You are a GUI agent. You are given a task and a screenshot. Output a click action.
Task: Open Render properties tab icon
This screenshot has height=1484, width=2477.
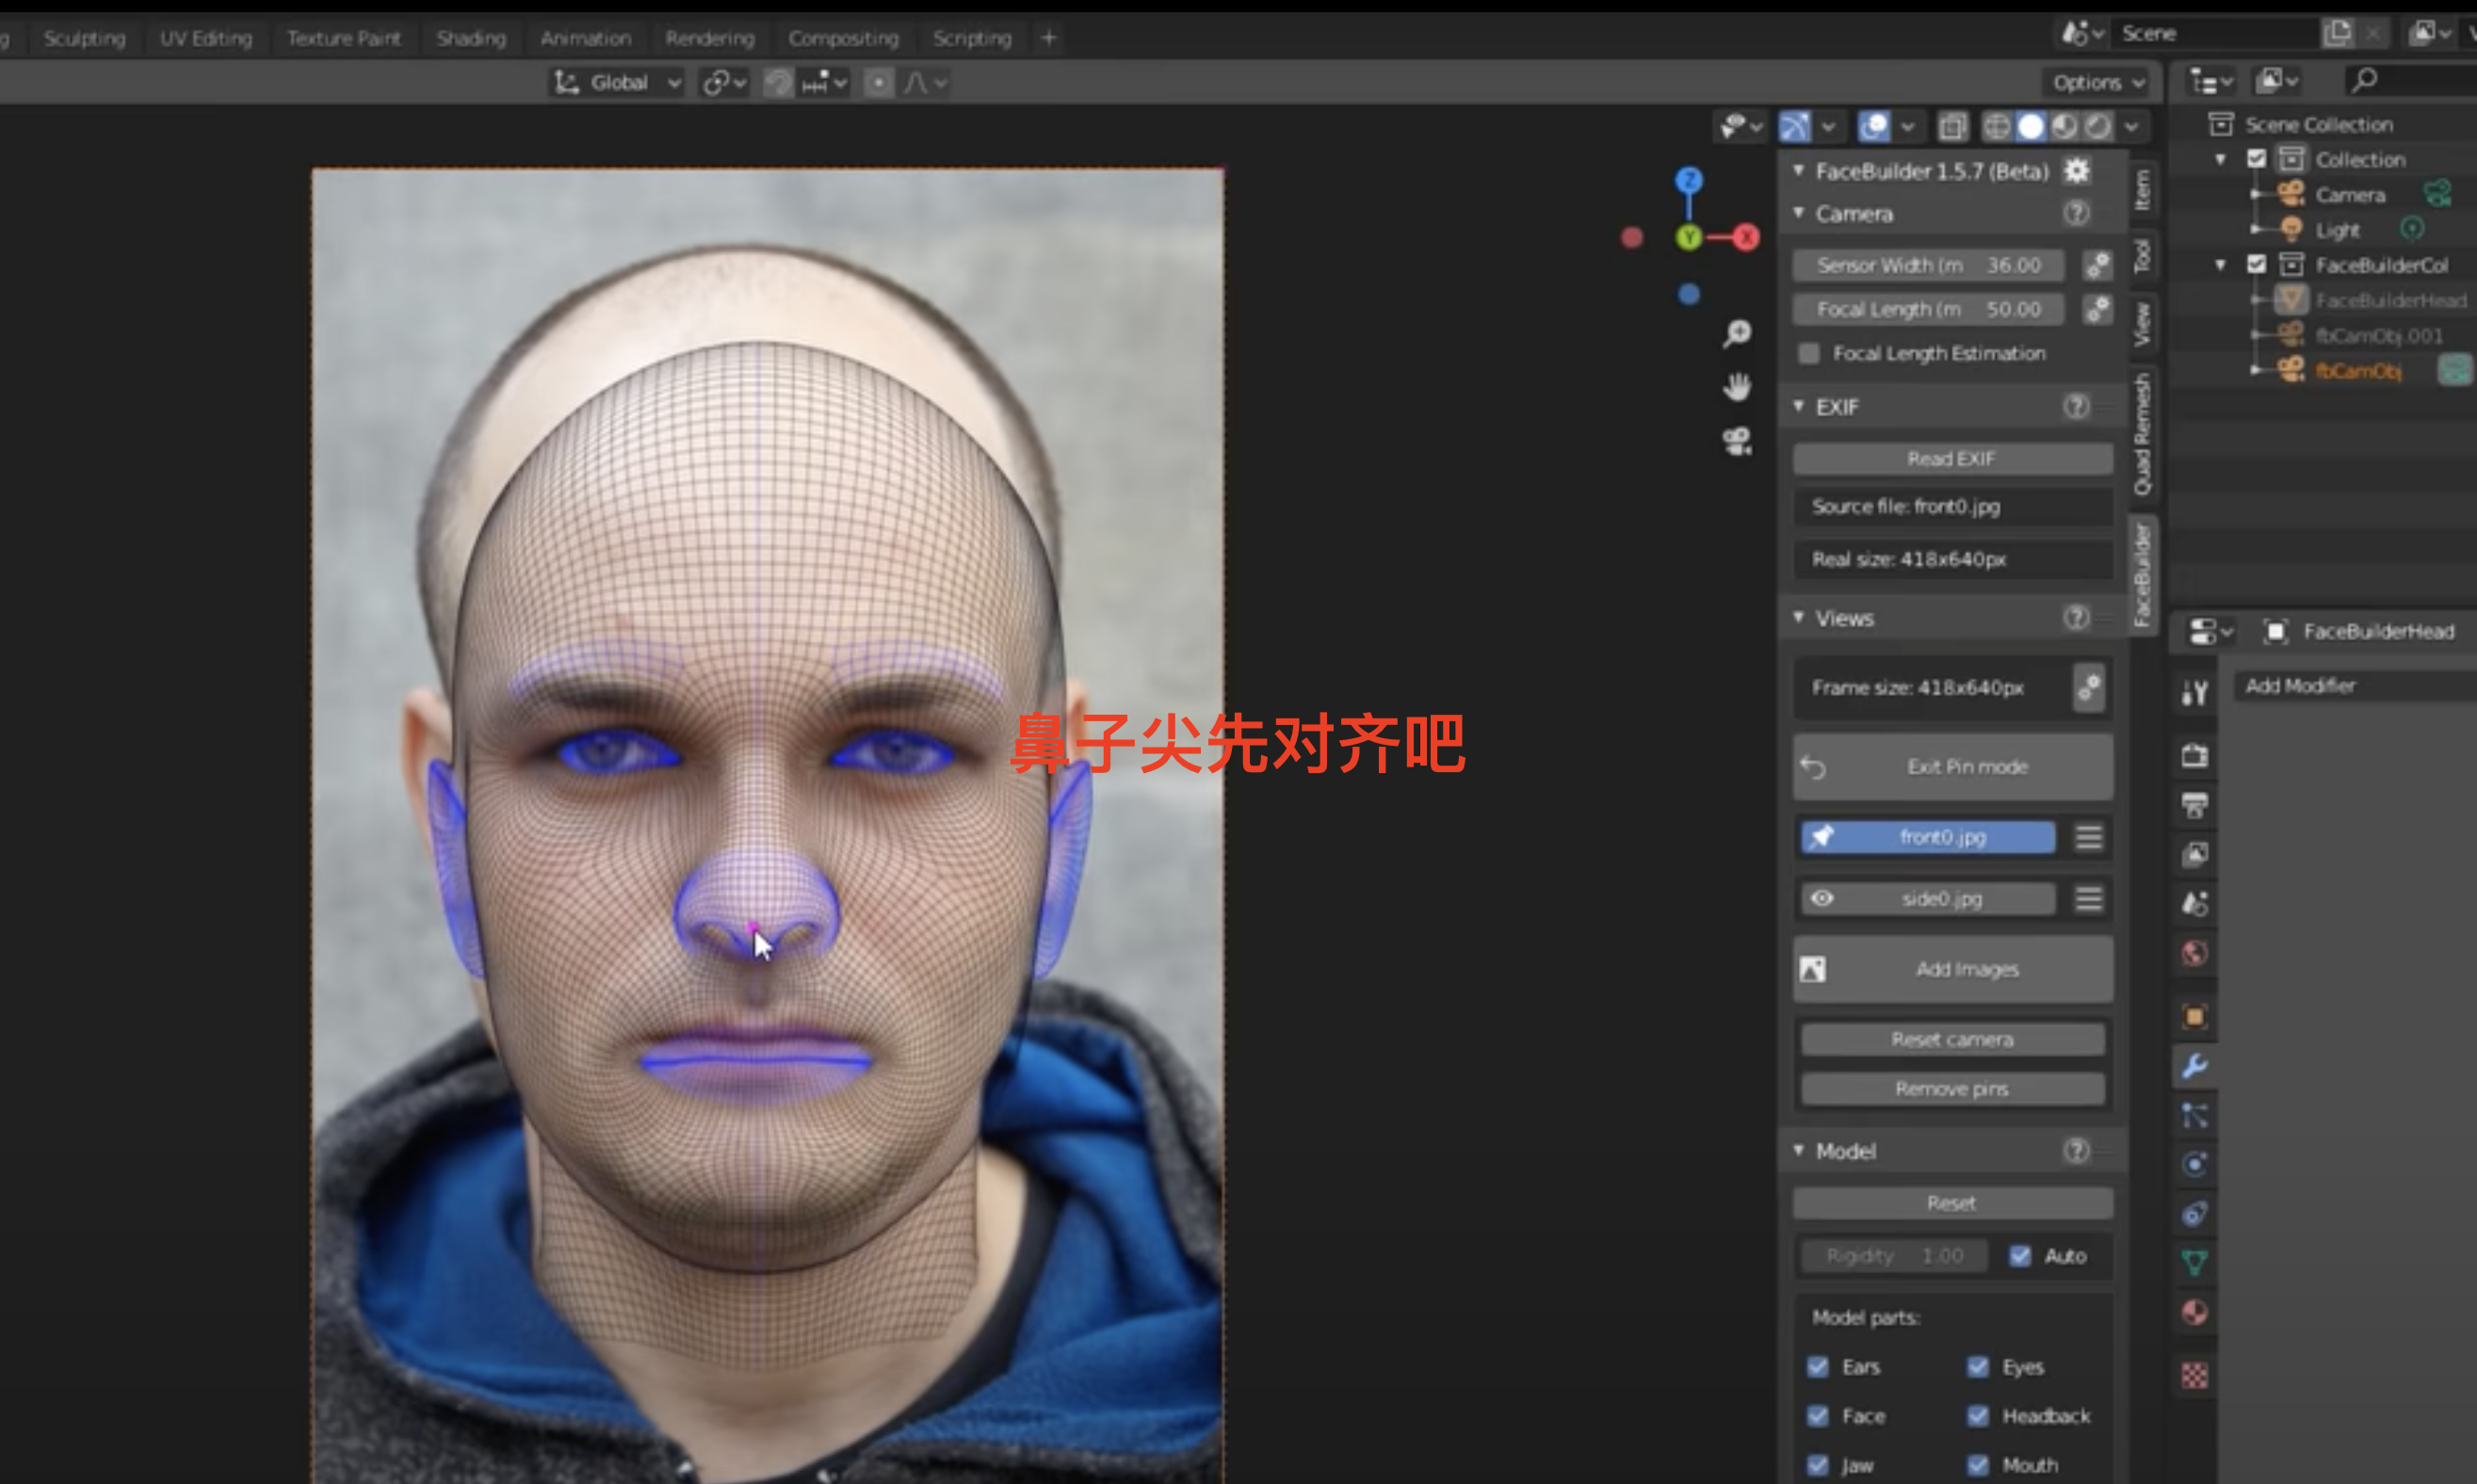coord(2194,755)
